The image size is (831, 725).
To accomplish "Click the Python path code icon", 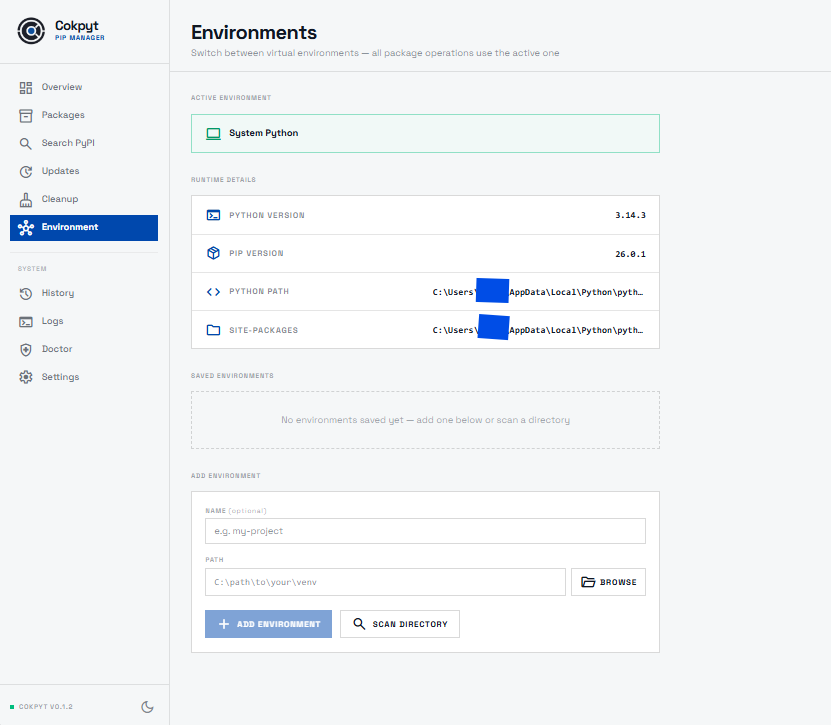I will pyautogui.click(x=214, y=292).
